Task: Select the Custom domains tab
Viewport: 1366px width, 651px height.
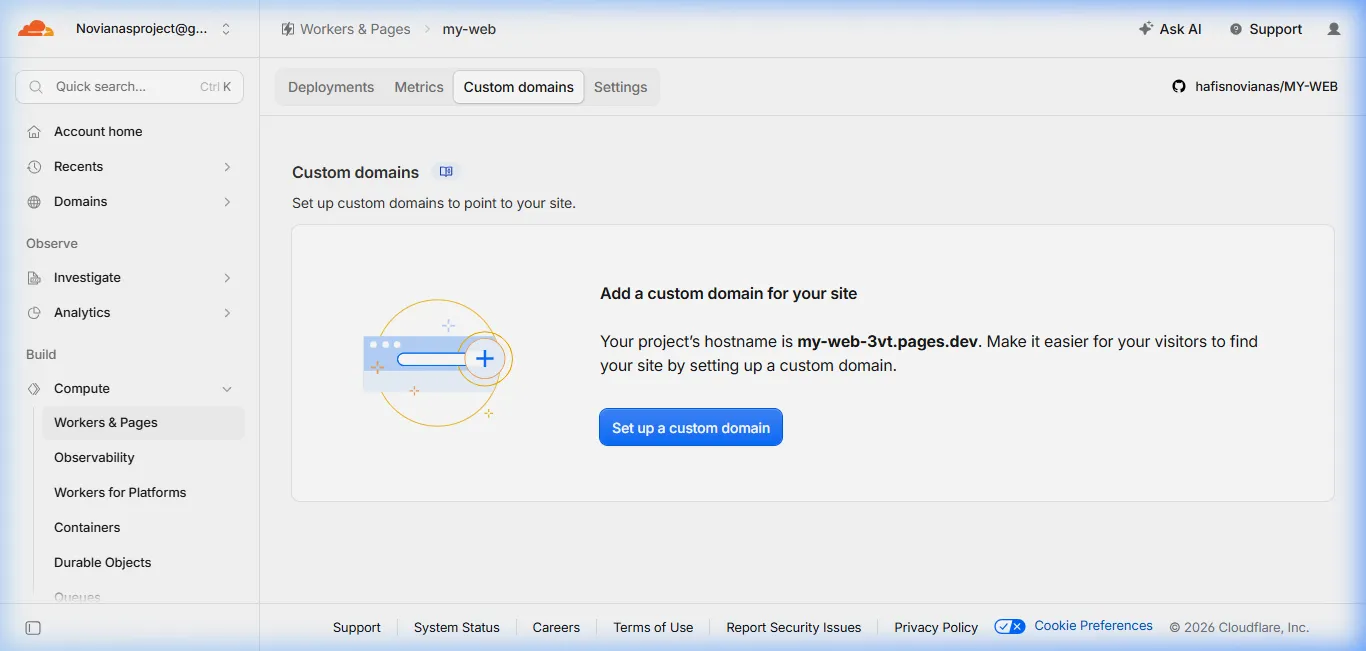Action: coord(519,87)
